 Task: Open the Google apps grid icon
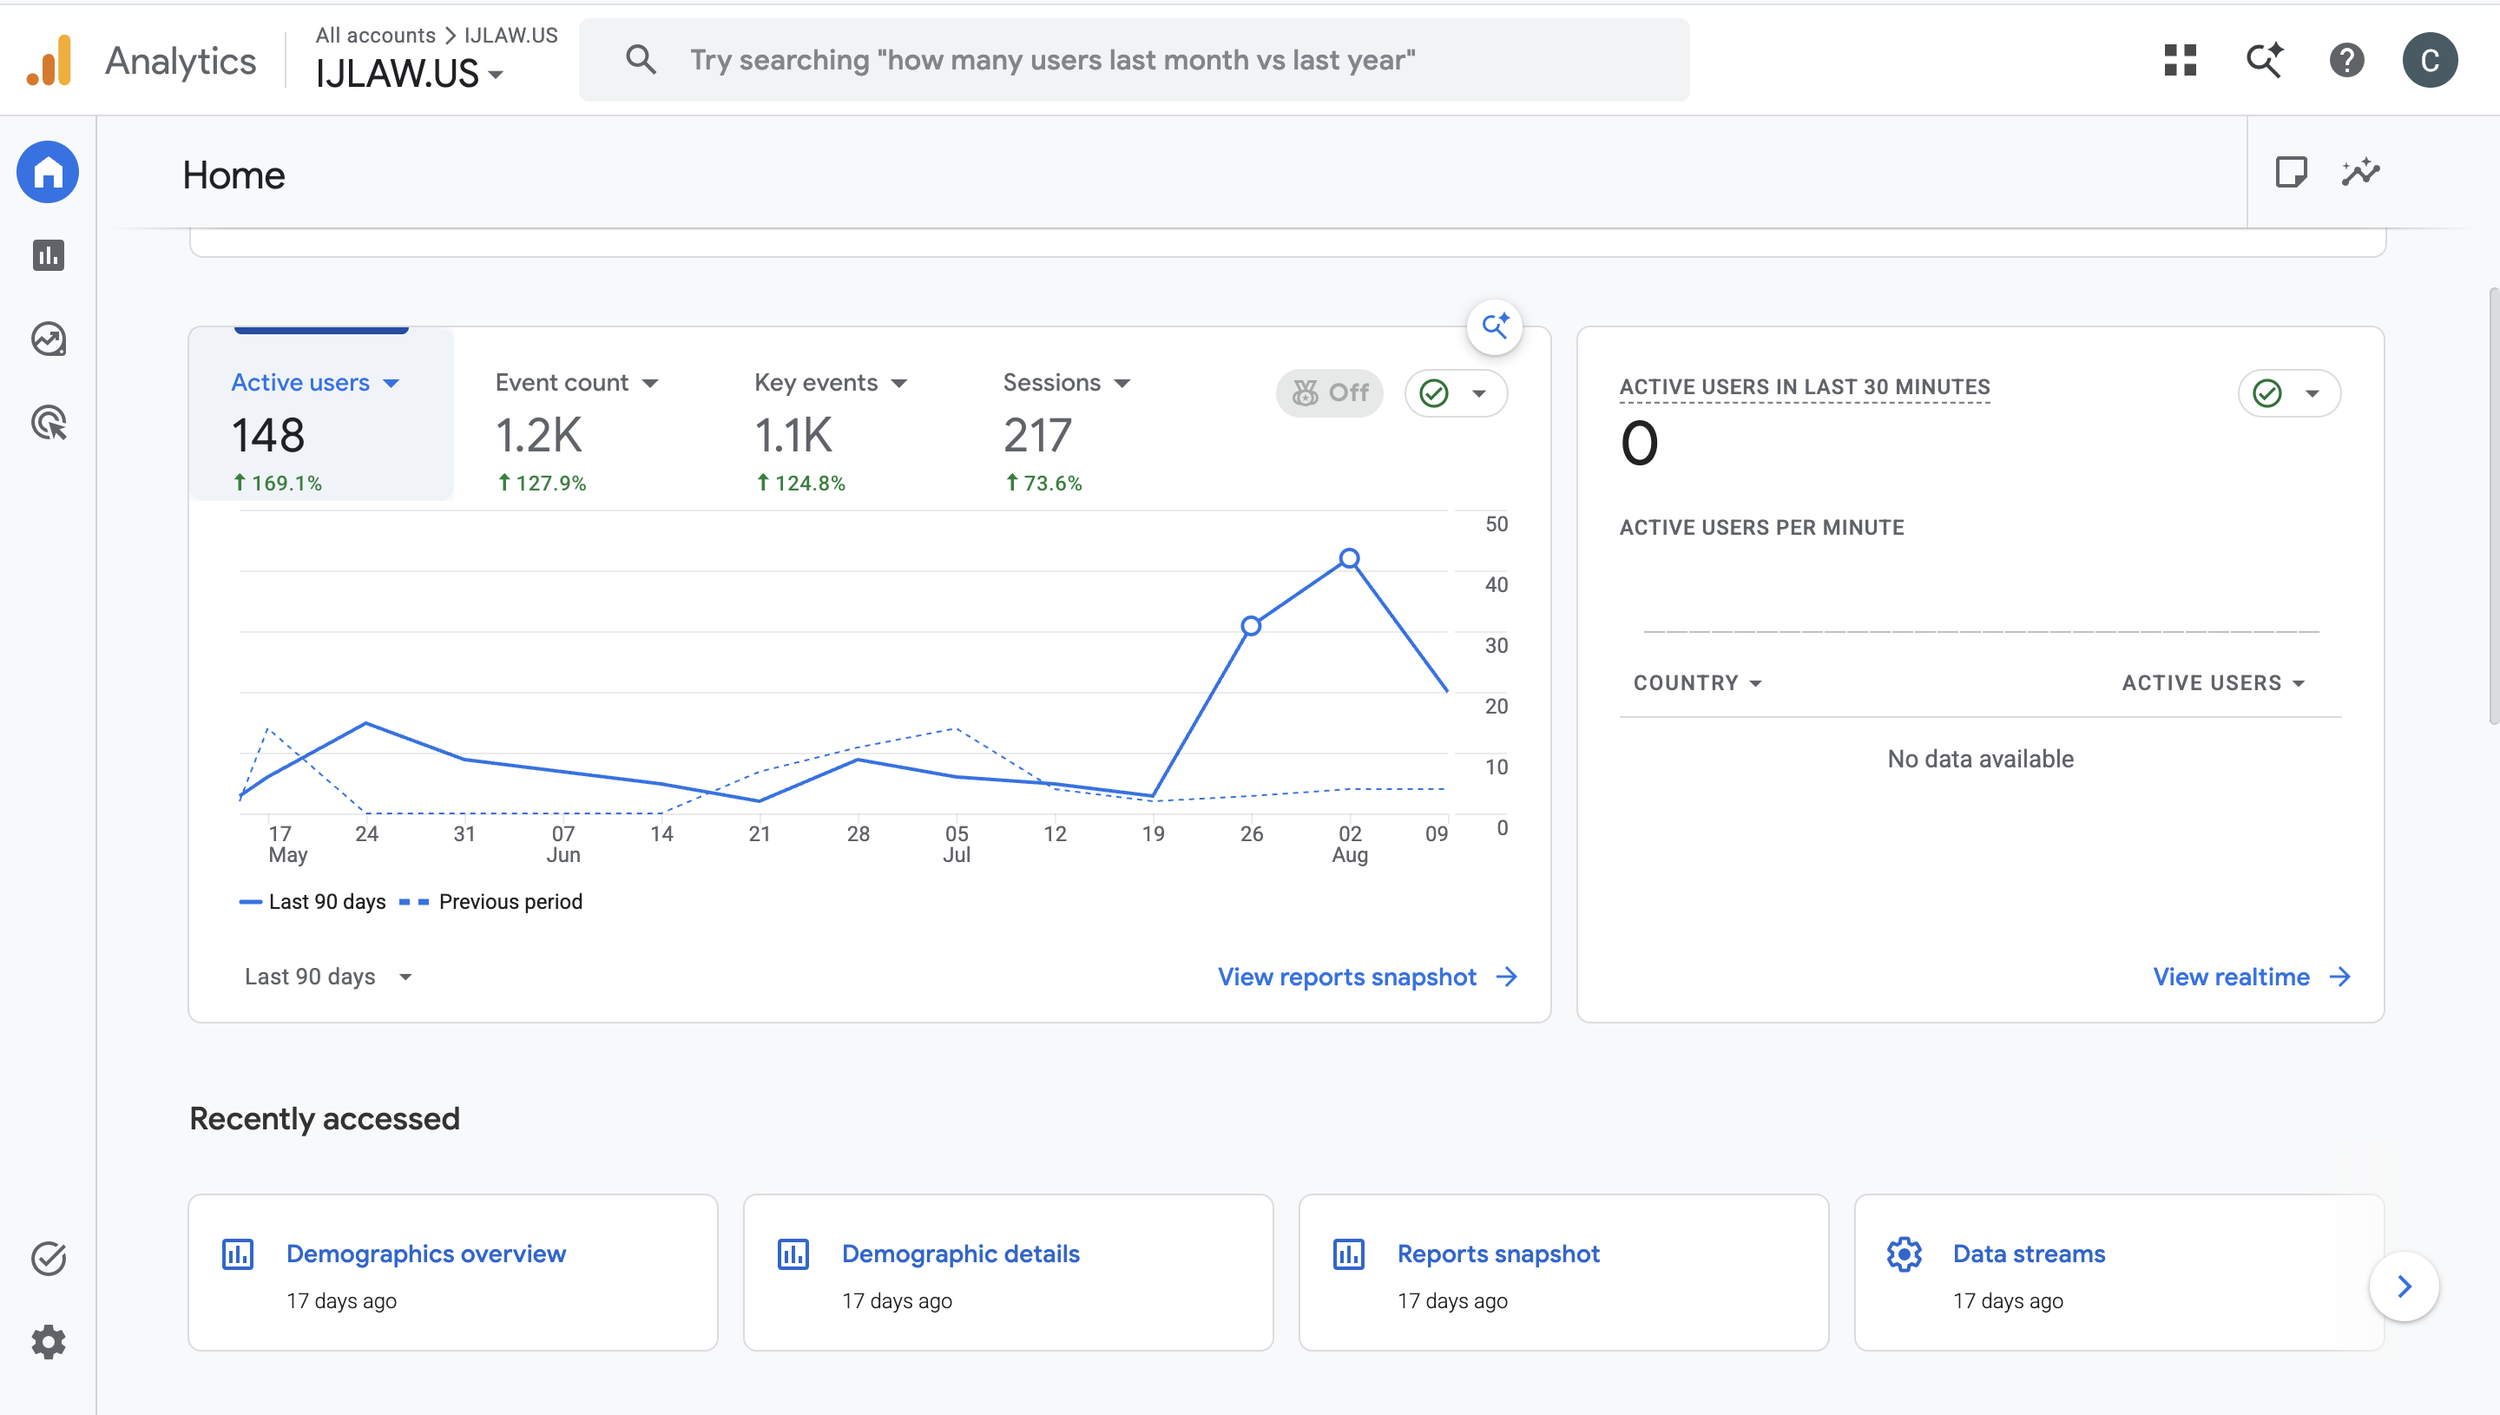coord(2180,60)
